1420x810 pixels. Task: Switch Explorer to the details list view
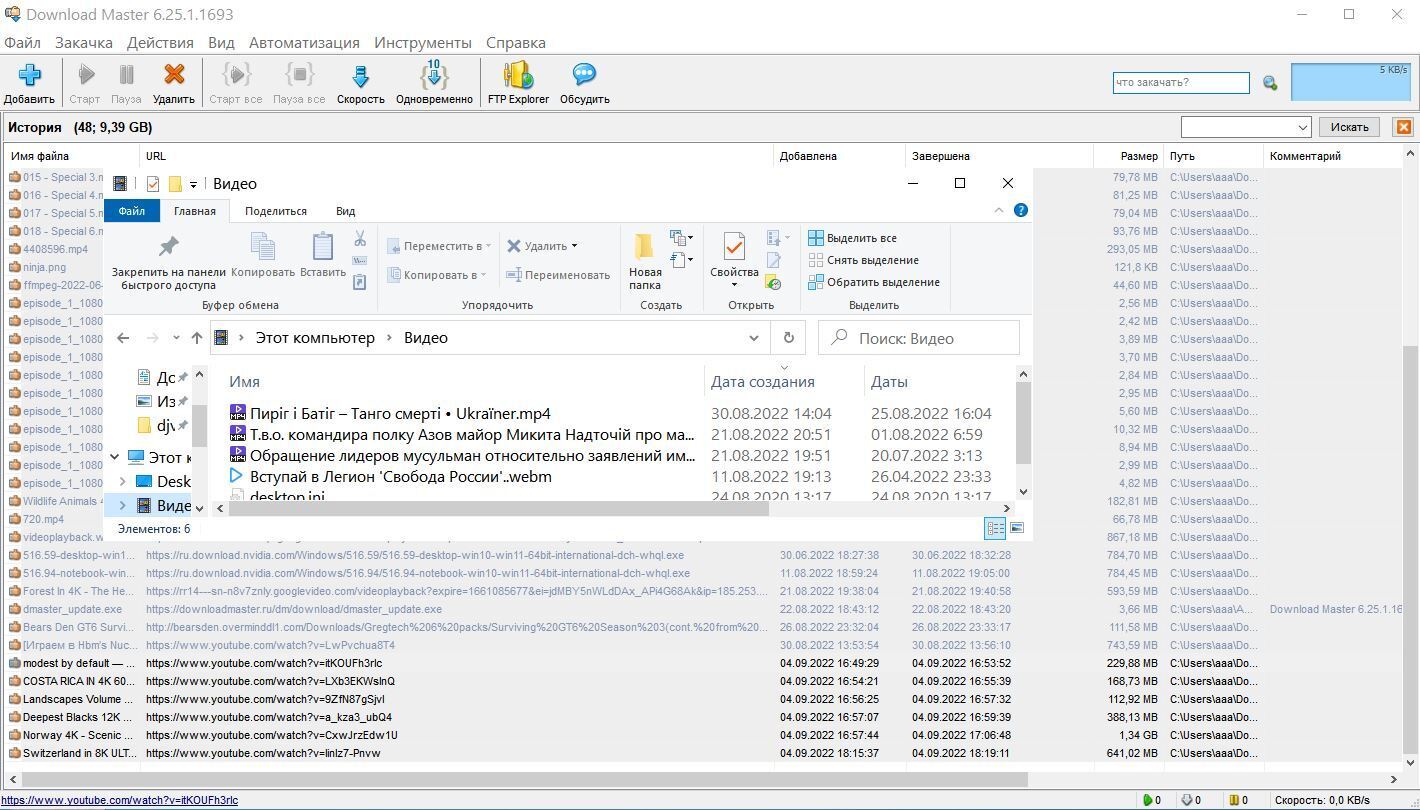(995, 528)
